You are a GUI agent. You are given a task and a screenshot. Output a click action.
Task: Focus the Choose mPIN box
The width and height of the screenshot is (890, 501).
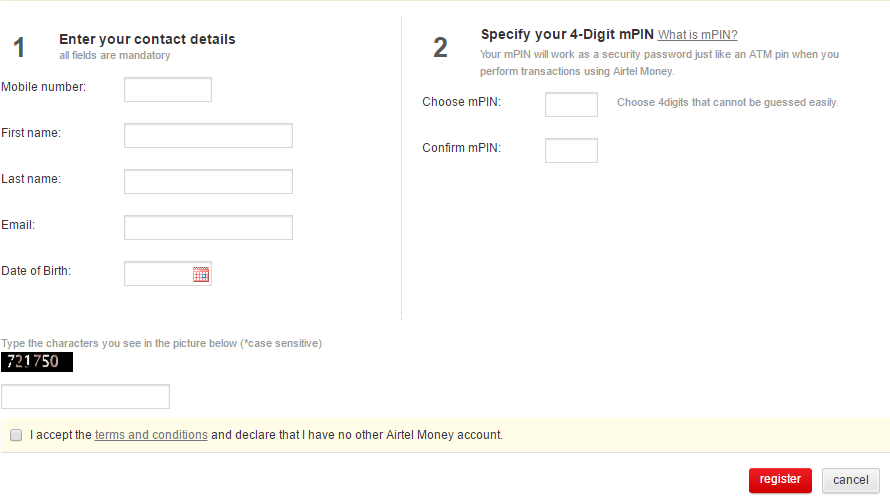click(571, 104)
